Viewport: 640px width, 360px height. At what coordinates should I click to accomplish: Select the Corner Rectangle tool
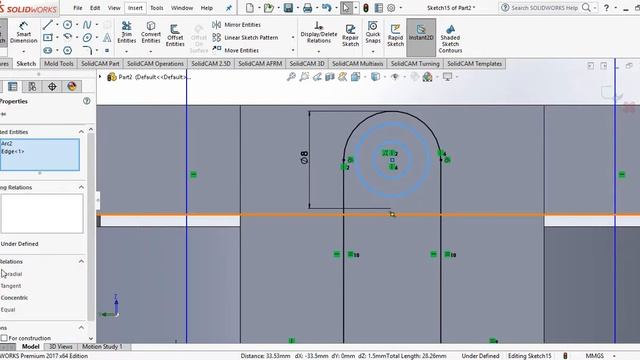(48, 38)
